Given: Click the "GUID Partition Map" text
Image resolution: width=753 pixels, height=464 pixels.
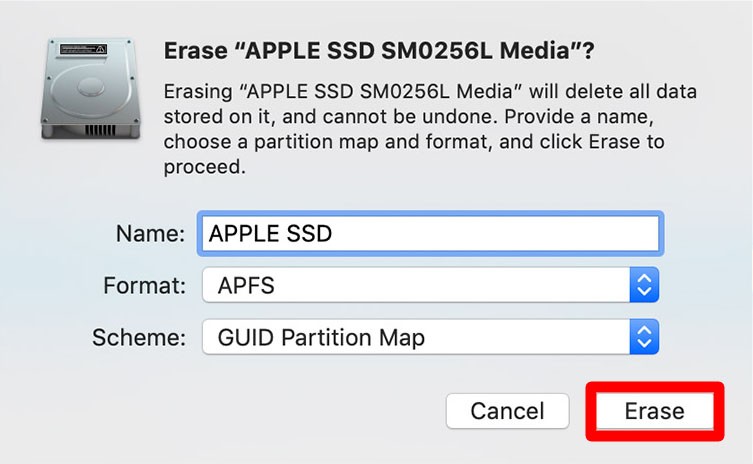Looking at the screenshot, I should [321, 338].
